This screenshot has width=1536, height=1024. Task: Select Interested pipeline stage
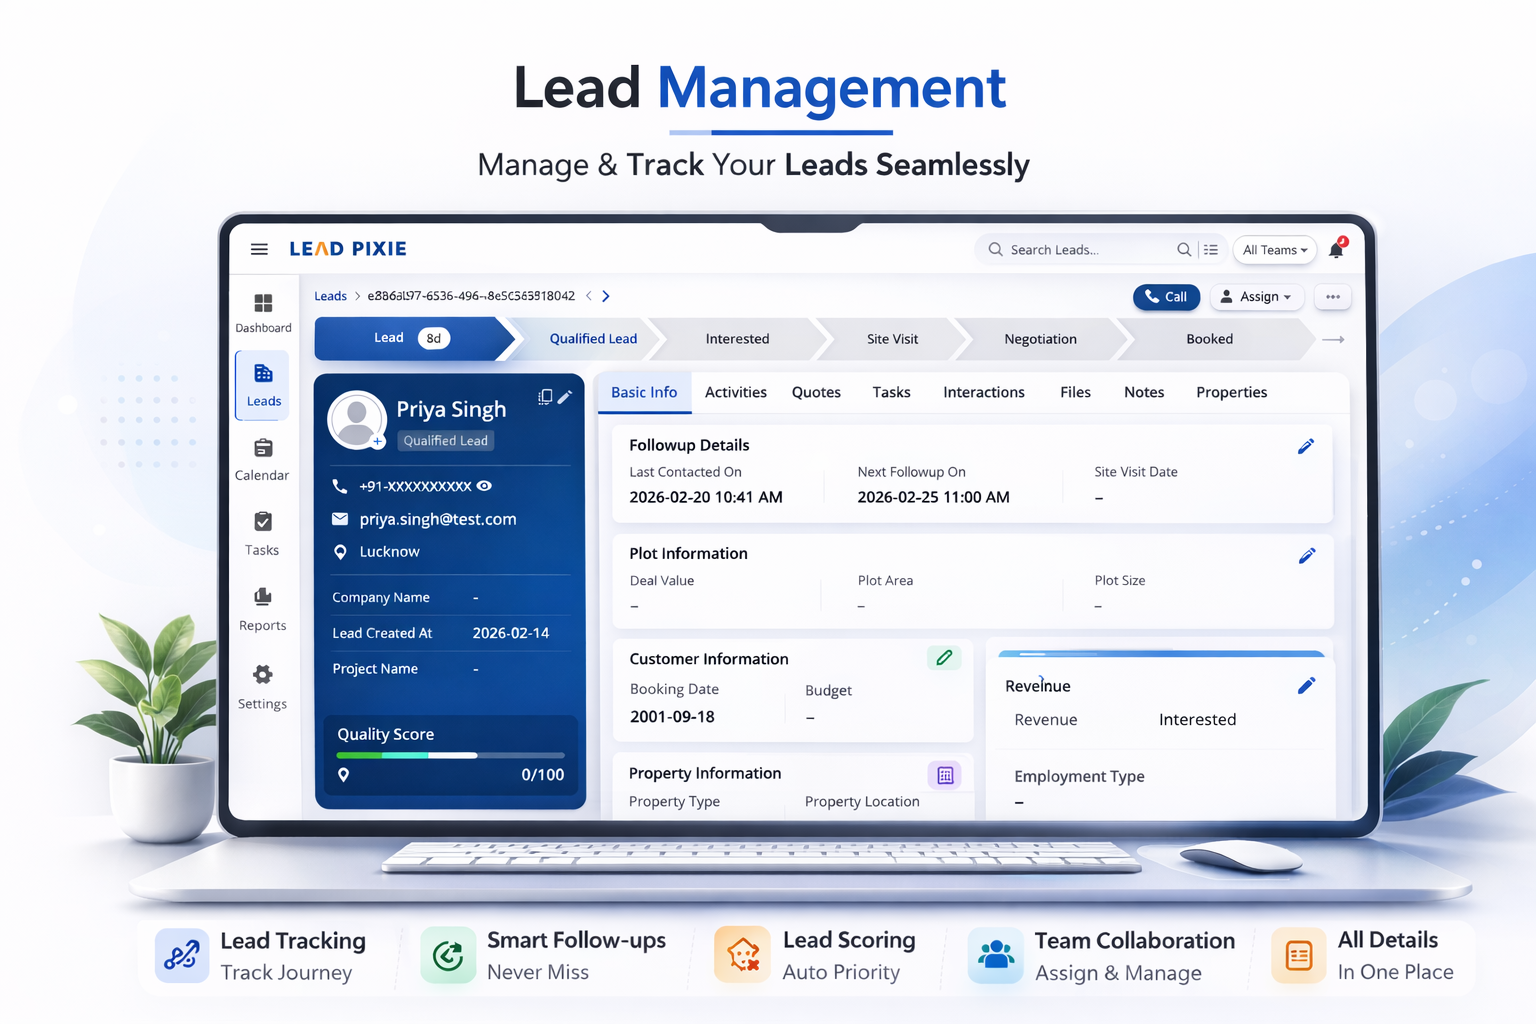pyautogui.click(x=738, y=339)
